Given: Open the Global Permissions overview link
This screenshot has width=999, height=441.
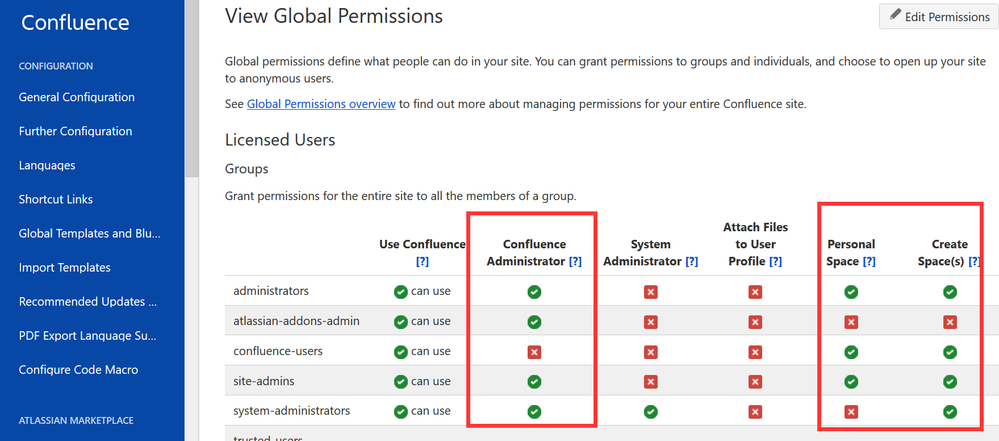Looking at the screenshot, I should tap(321, 103).
